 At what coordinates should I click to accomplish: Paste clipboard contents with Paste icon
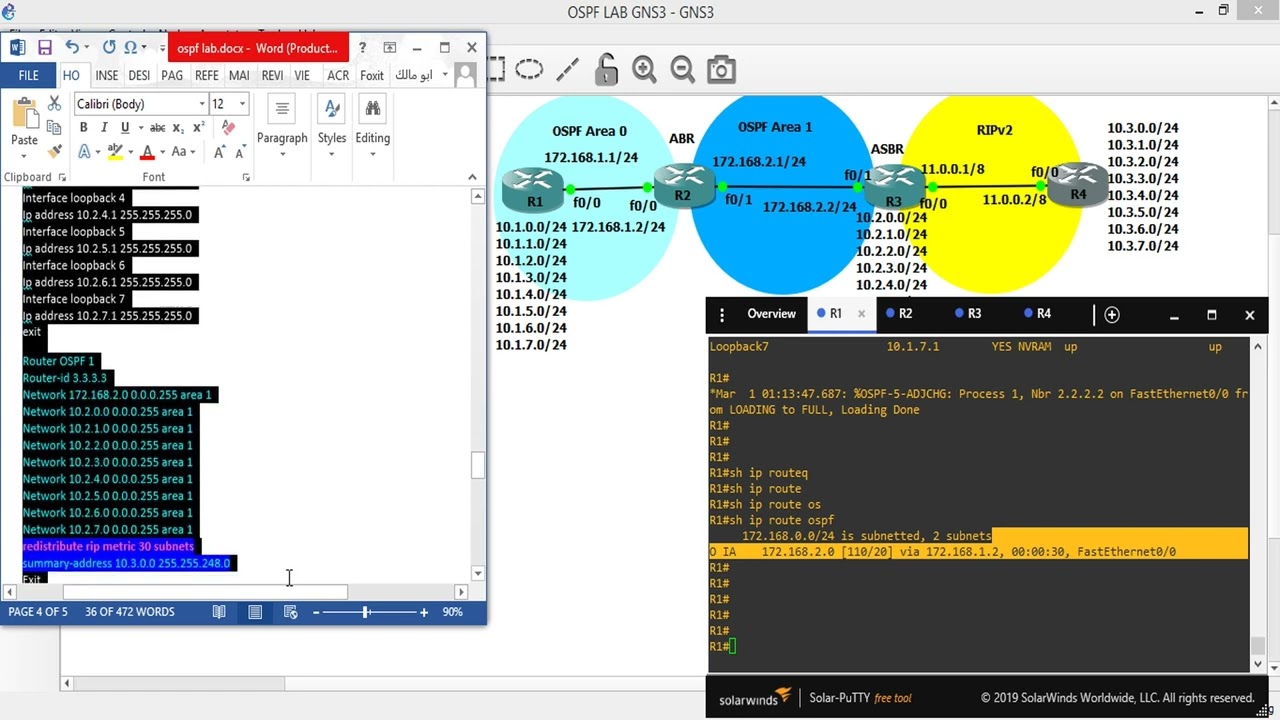pyautogui.click(x=24, y=112)
